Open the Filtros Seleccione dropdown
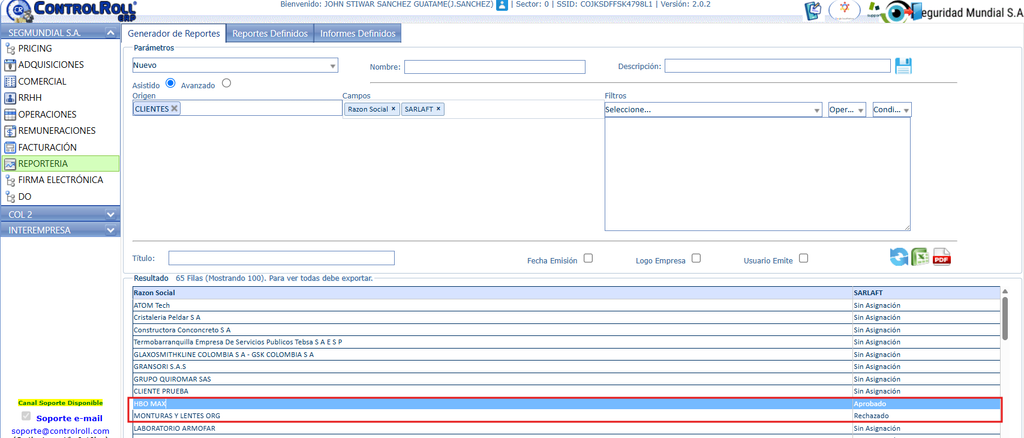 click(713, 110)
